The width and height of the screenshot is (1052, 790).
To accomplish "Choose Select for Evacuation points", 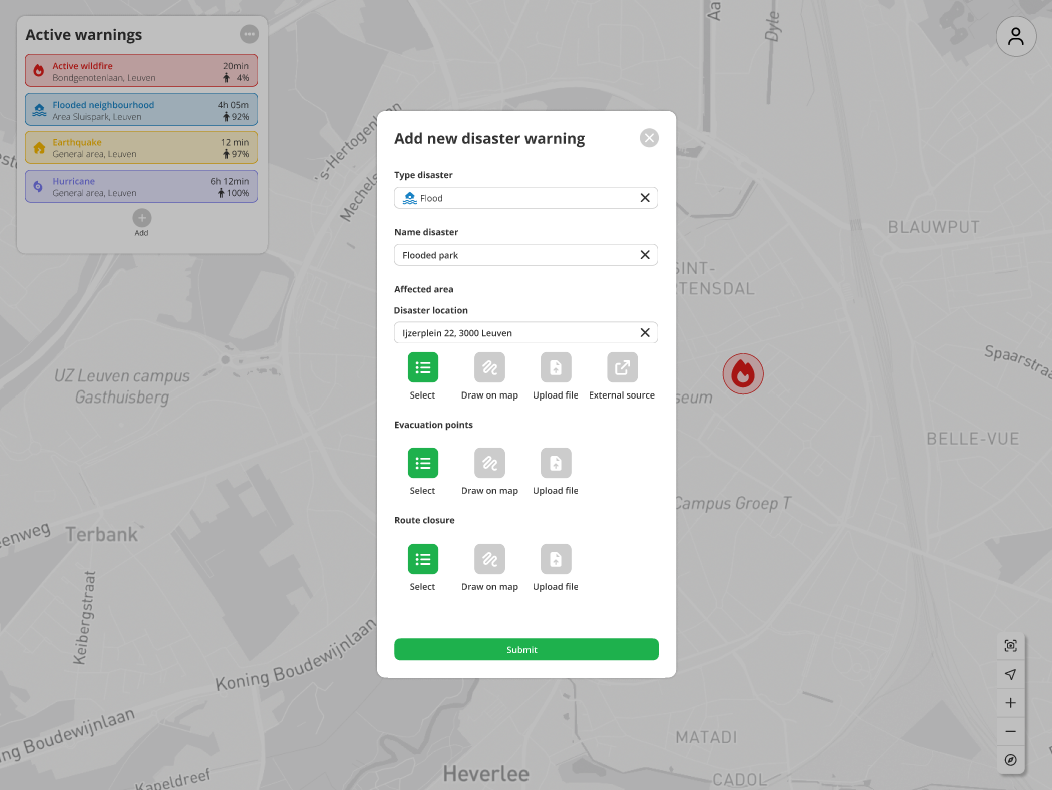I will (423, 463).
